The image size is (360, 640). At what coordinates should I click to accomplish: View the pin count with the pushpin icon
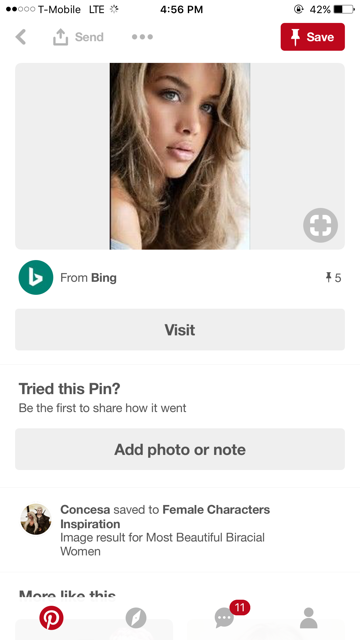click(333, 278)
